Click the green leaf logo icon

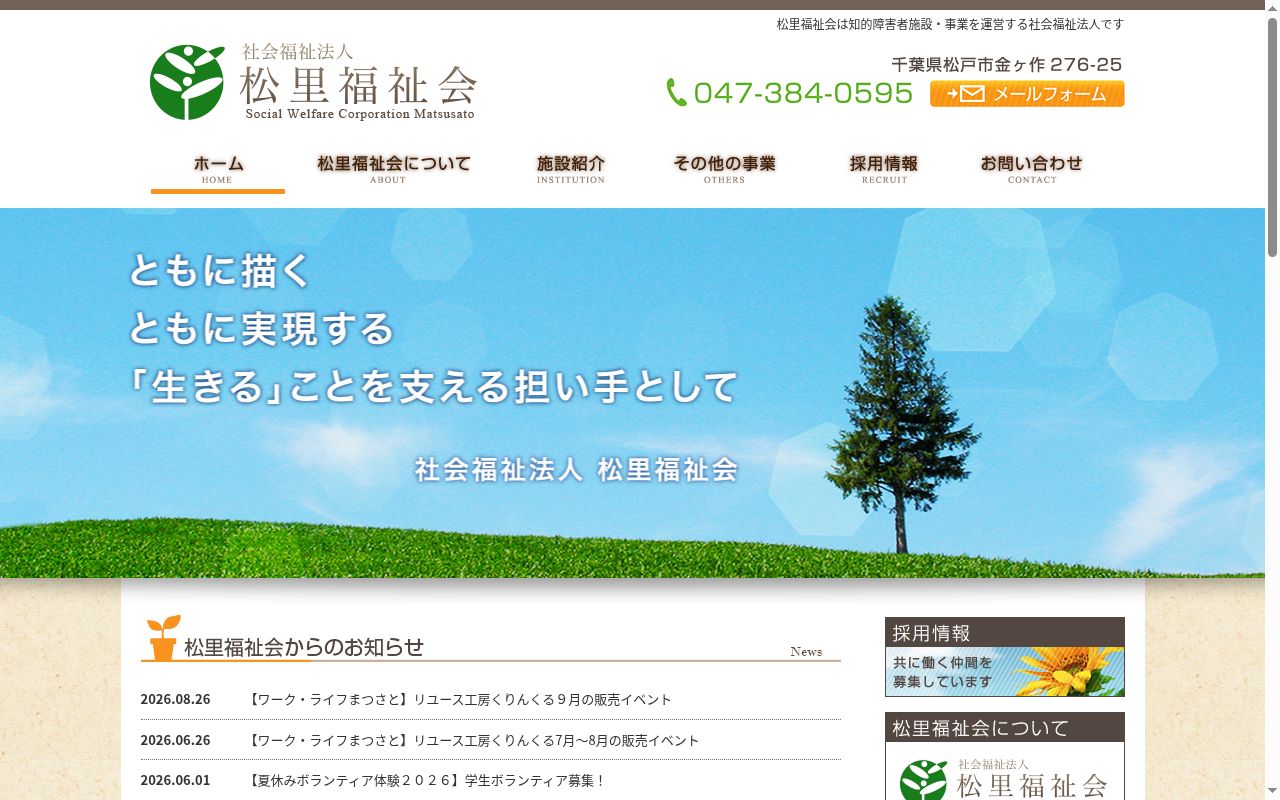tap(187, 82)
